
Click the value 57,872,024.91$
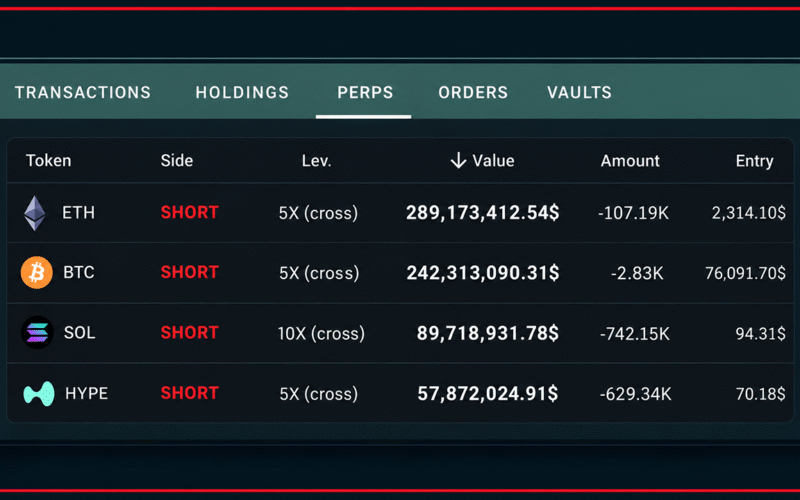point(488,393)
